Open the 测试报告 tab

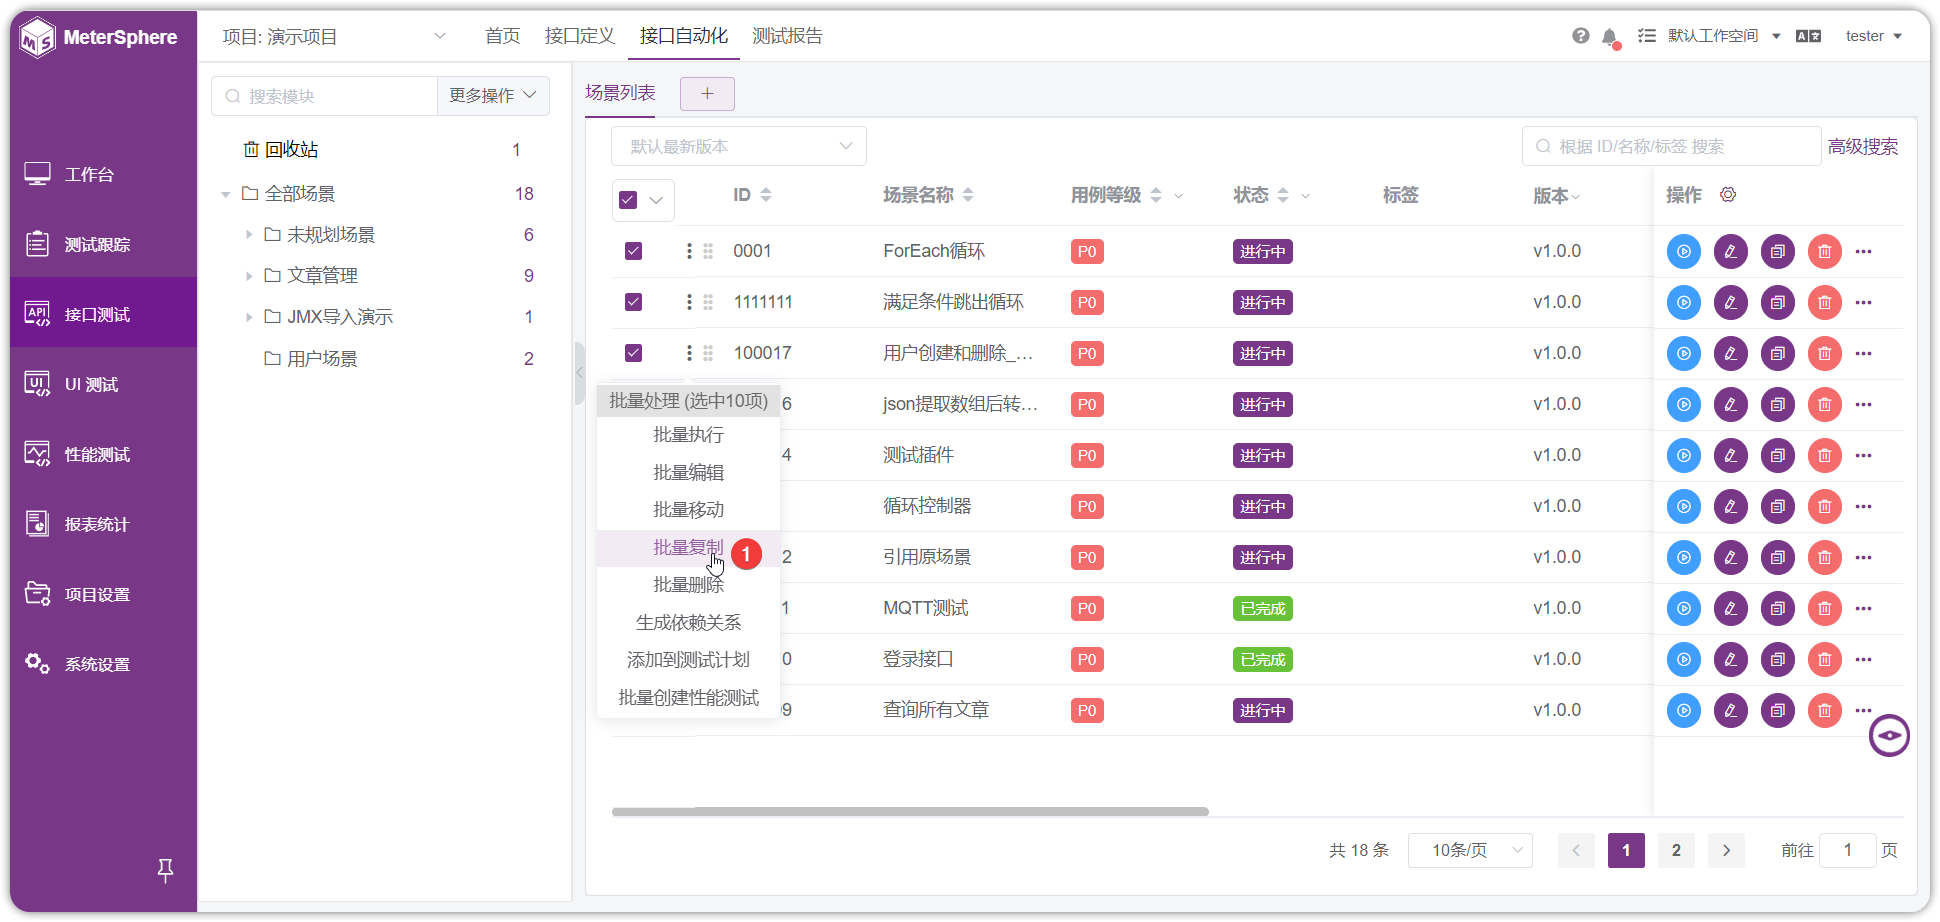pos(788,36)
